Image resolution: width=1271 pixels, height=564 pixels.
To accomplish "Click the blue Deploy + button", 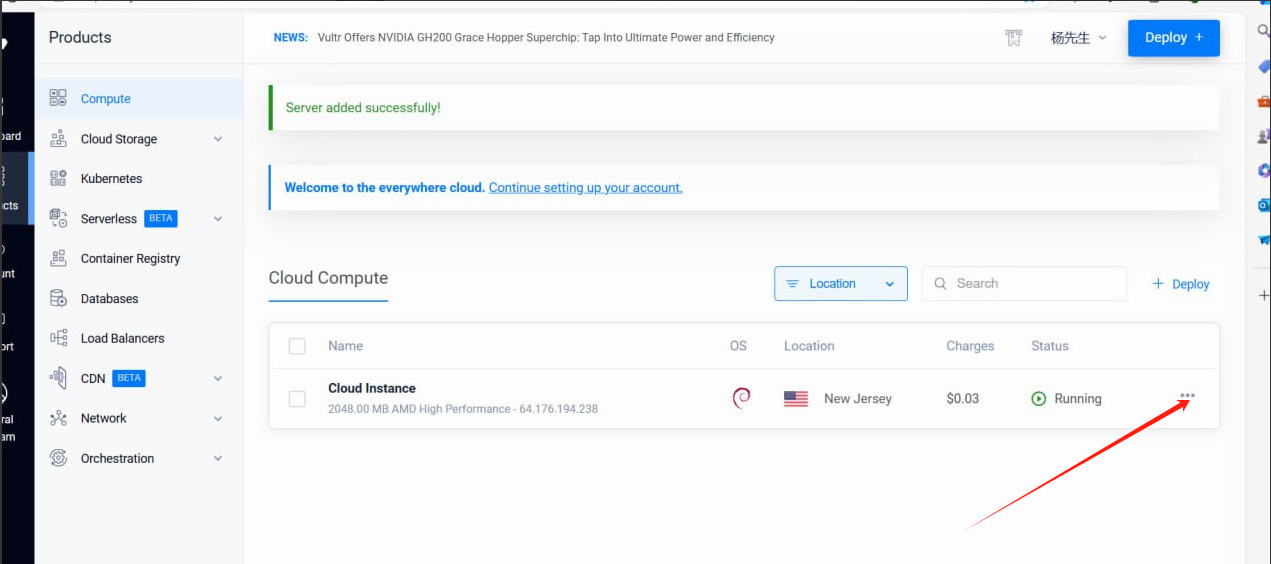I will click(1173, 38).
